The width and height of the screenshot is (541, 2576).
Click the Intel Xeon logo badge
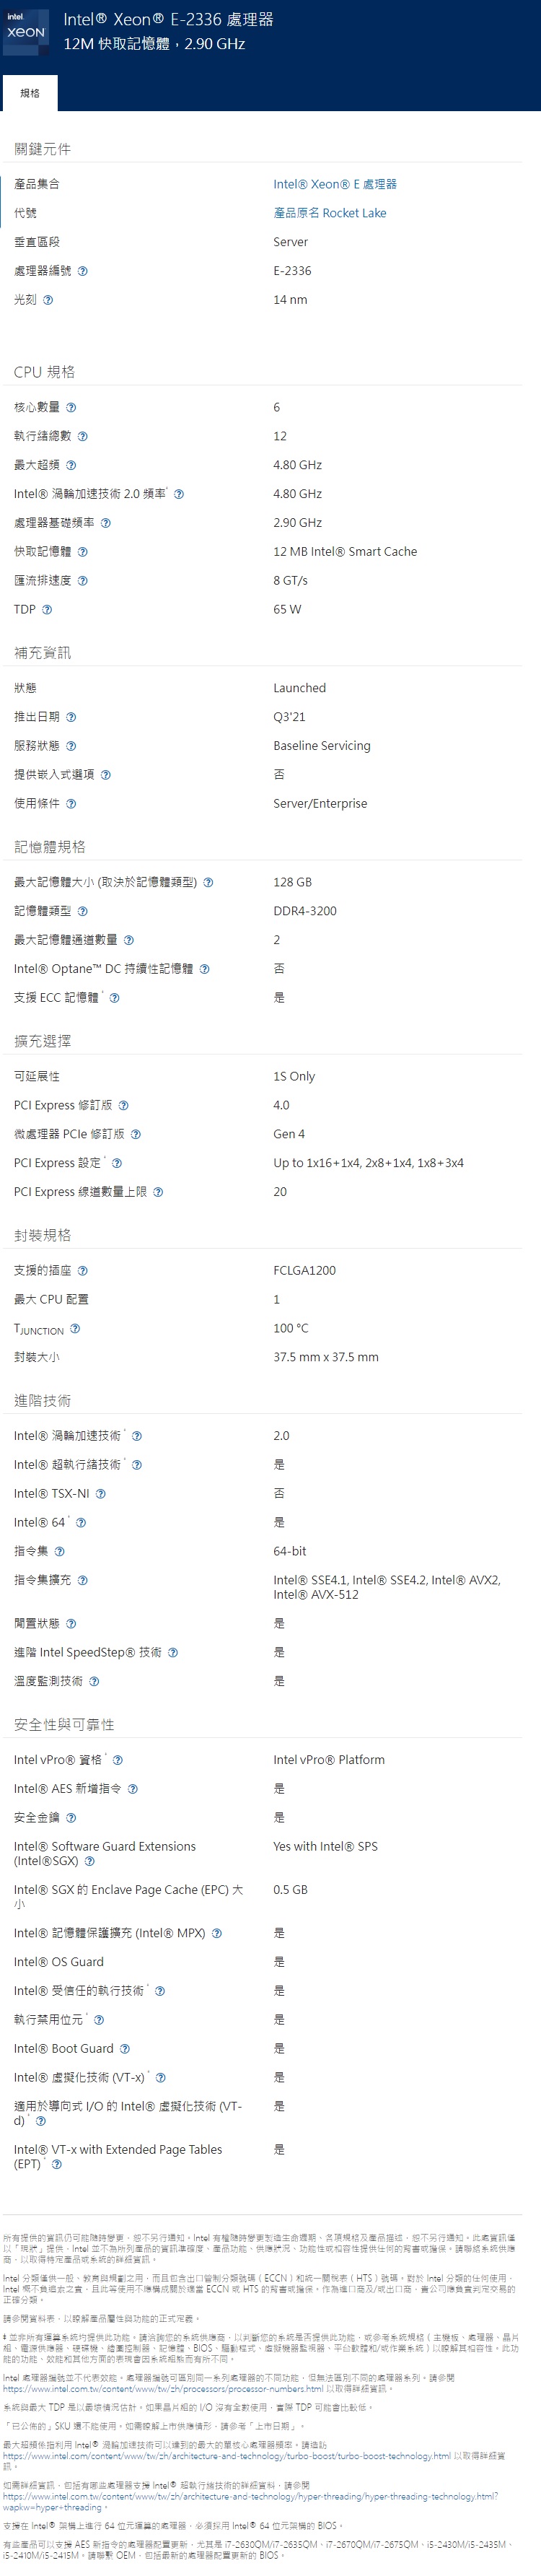(26, 31)
